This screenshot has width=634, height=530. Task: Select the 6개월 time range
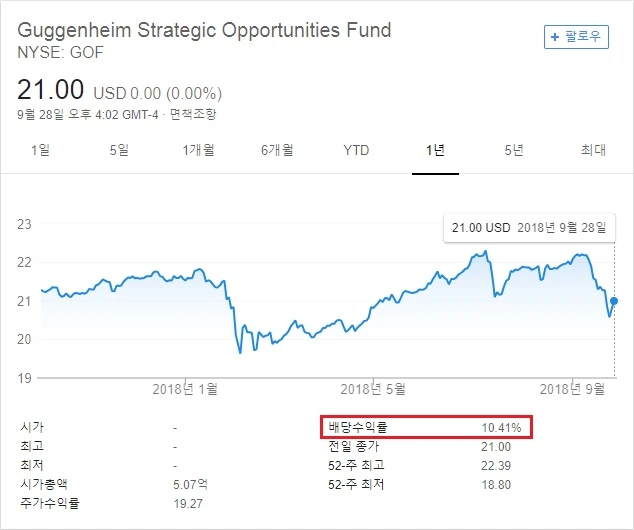pos(277,150)
